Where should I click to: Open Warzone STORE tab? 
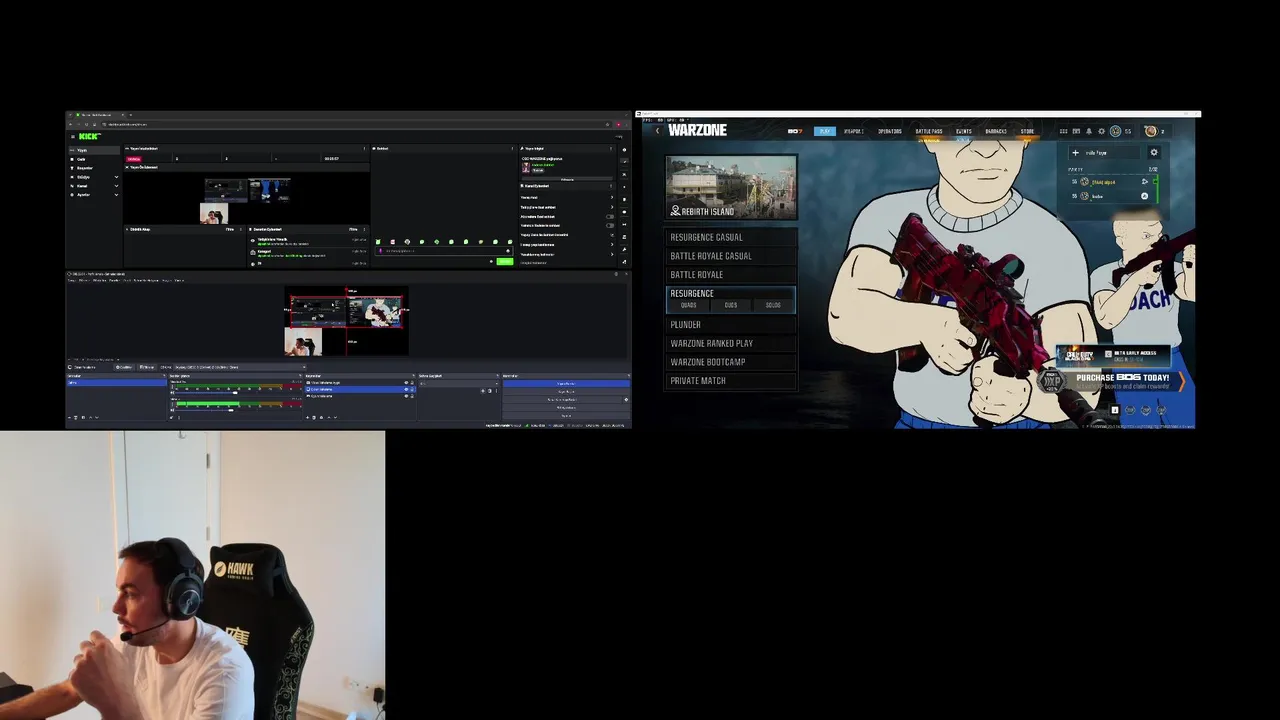[x=1027, y=131]
